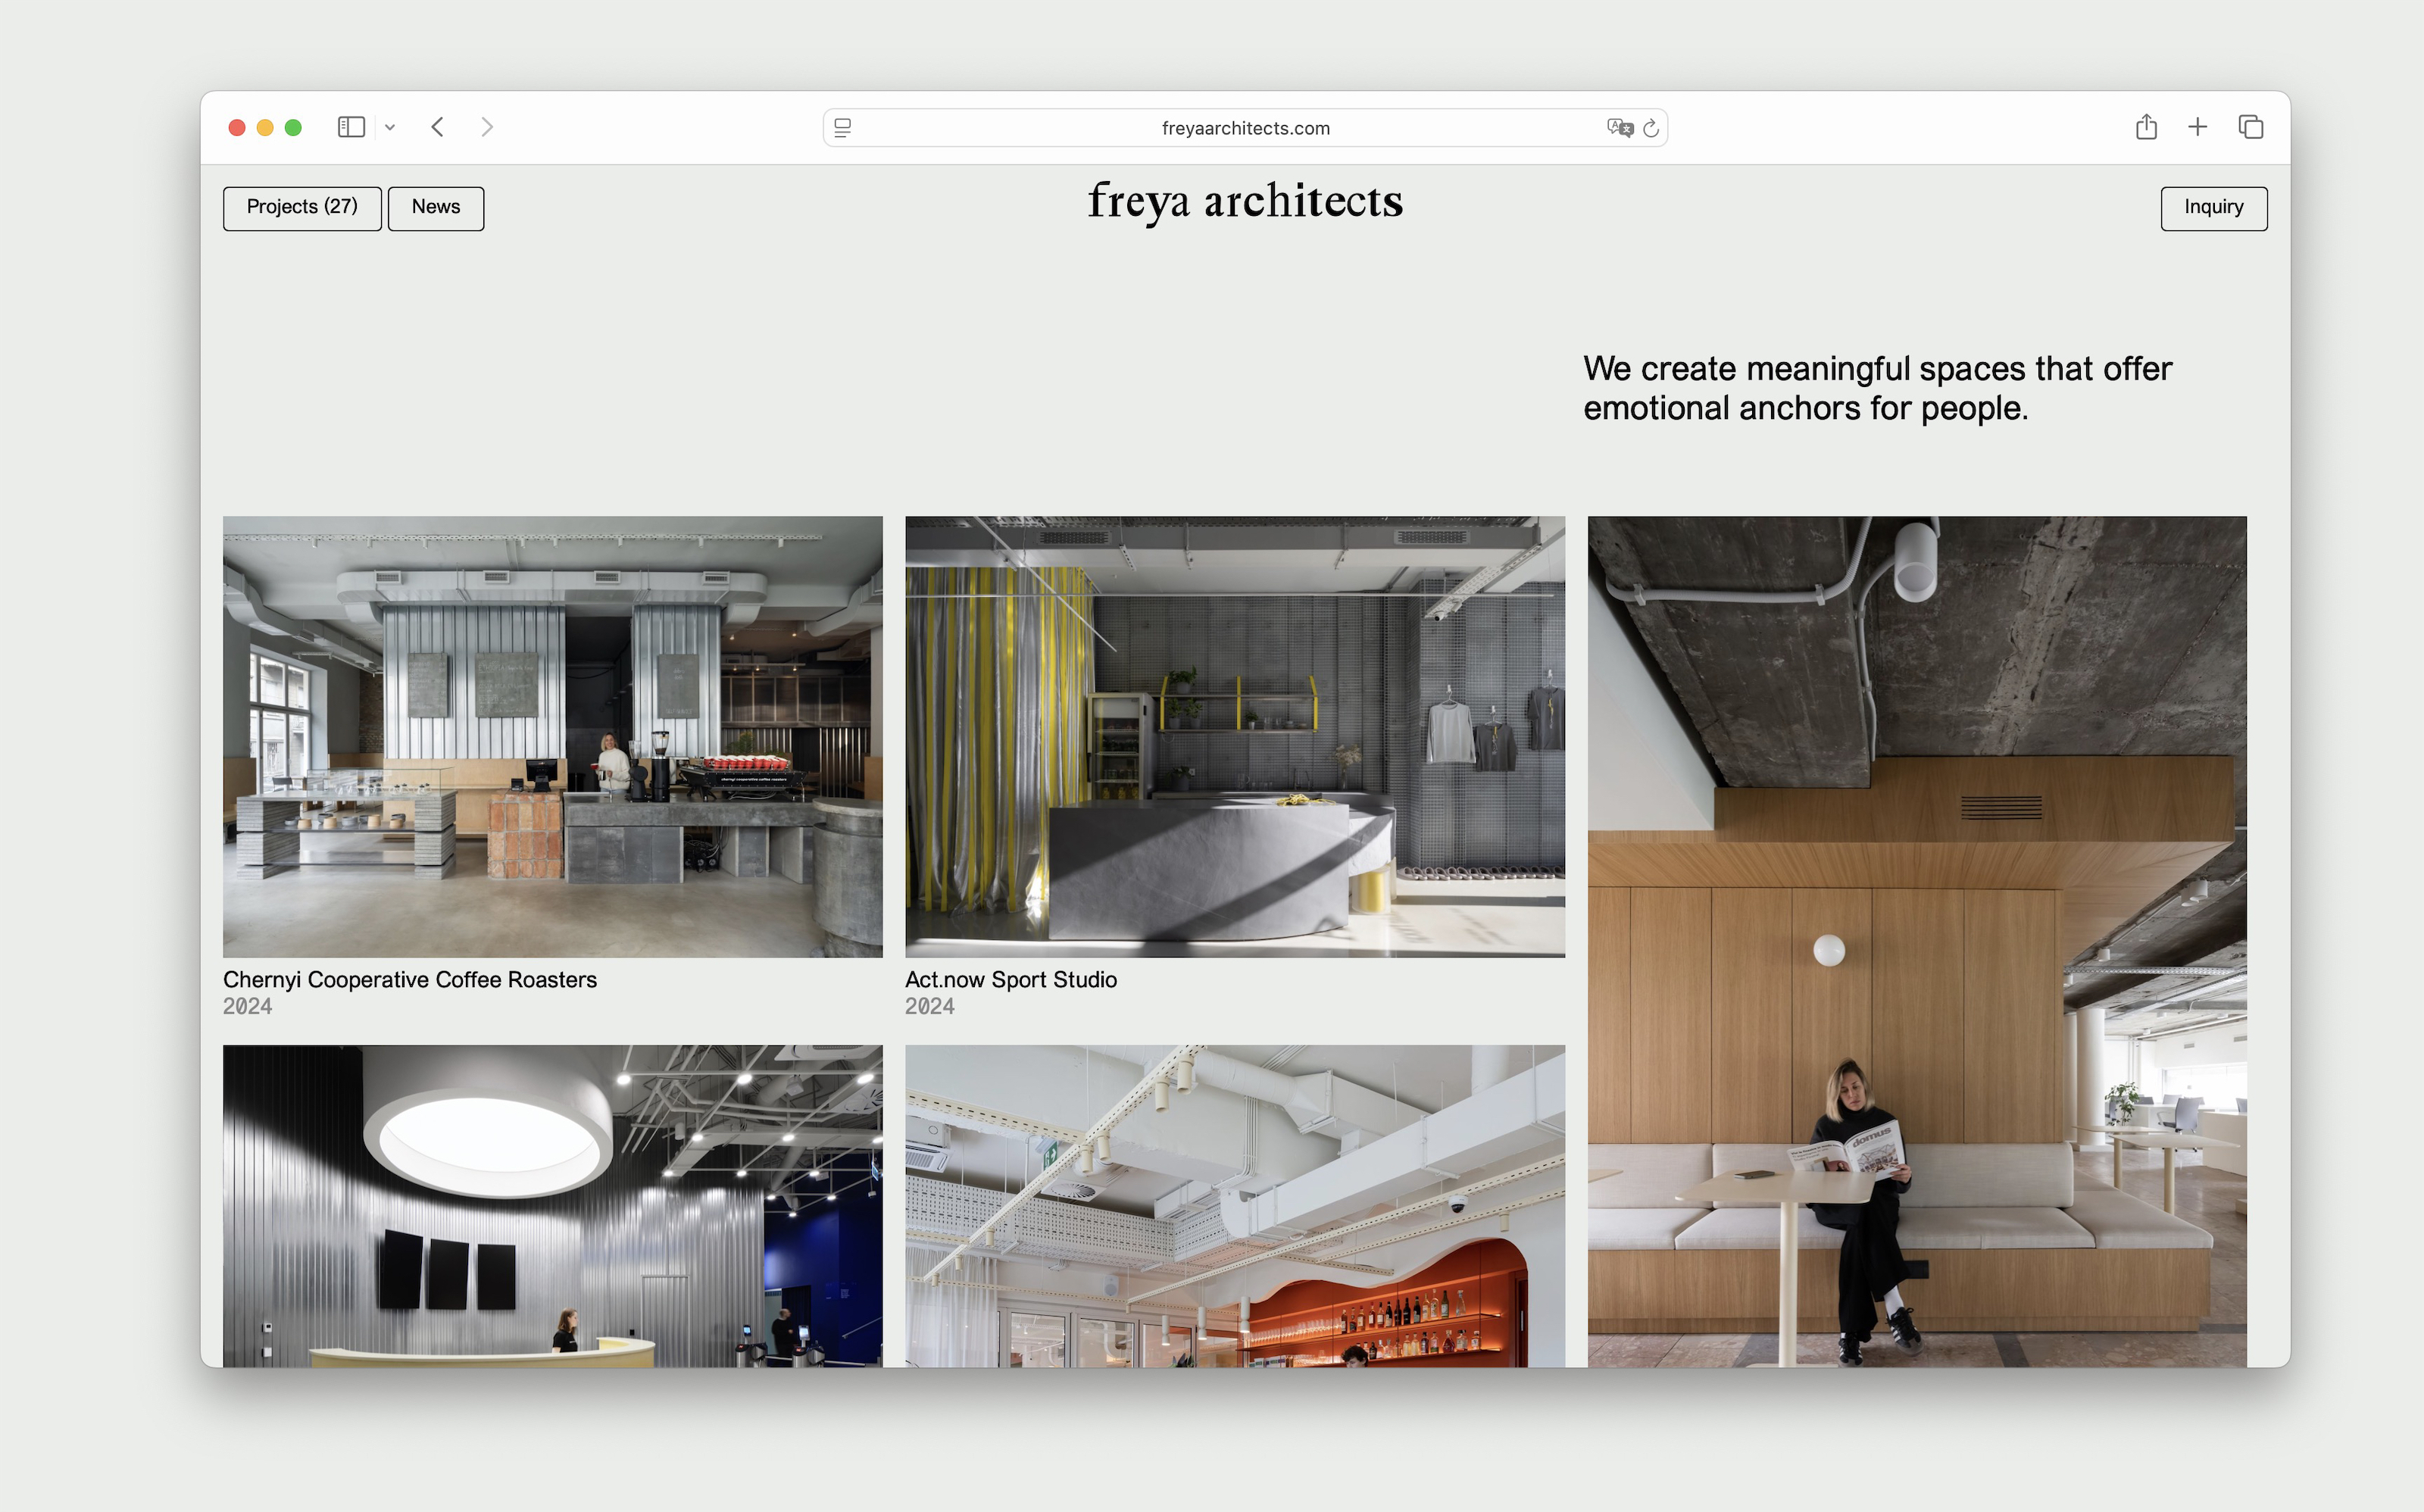Screen dimensions: 2424x1512
Task: Click inside the address bar
Action: pyautogui.click(x=1245, y=128)
